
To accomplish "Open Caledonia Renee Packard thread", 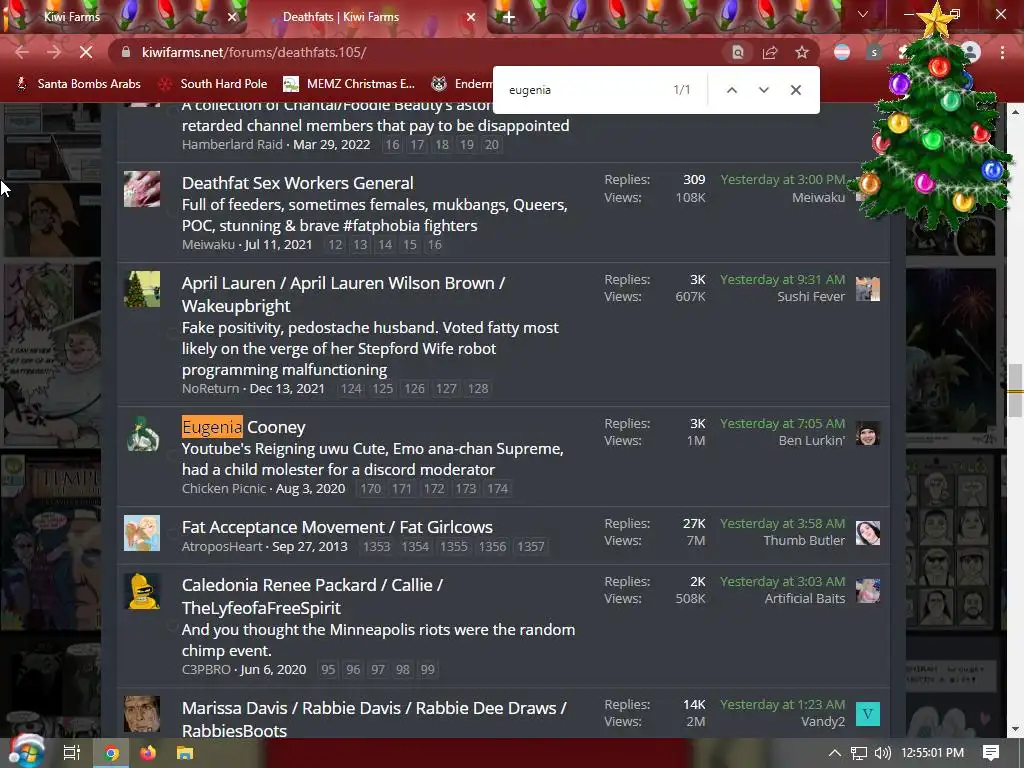I will click(312, 596).
